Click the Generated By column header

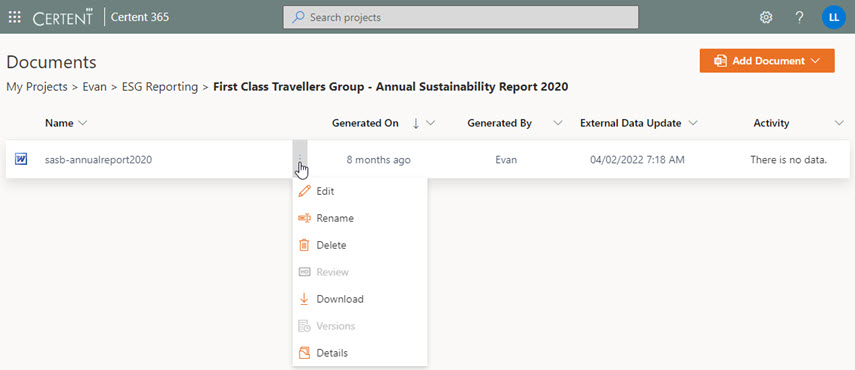tap(499, 123)
